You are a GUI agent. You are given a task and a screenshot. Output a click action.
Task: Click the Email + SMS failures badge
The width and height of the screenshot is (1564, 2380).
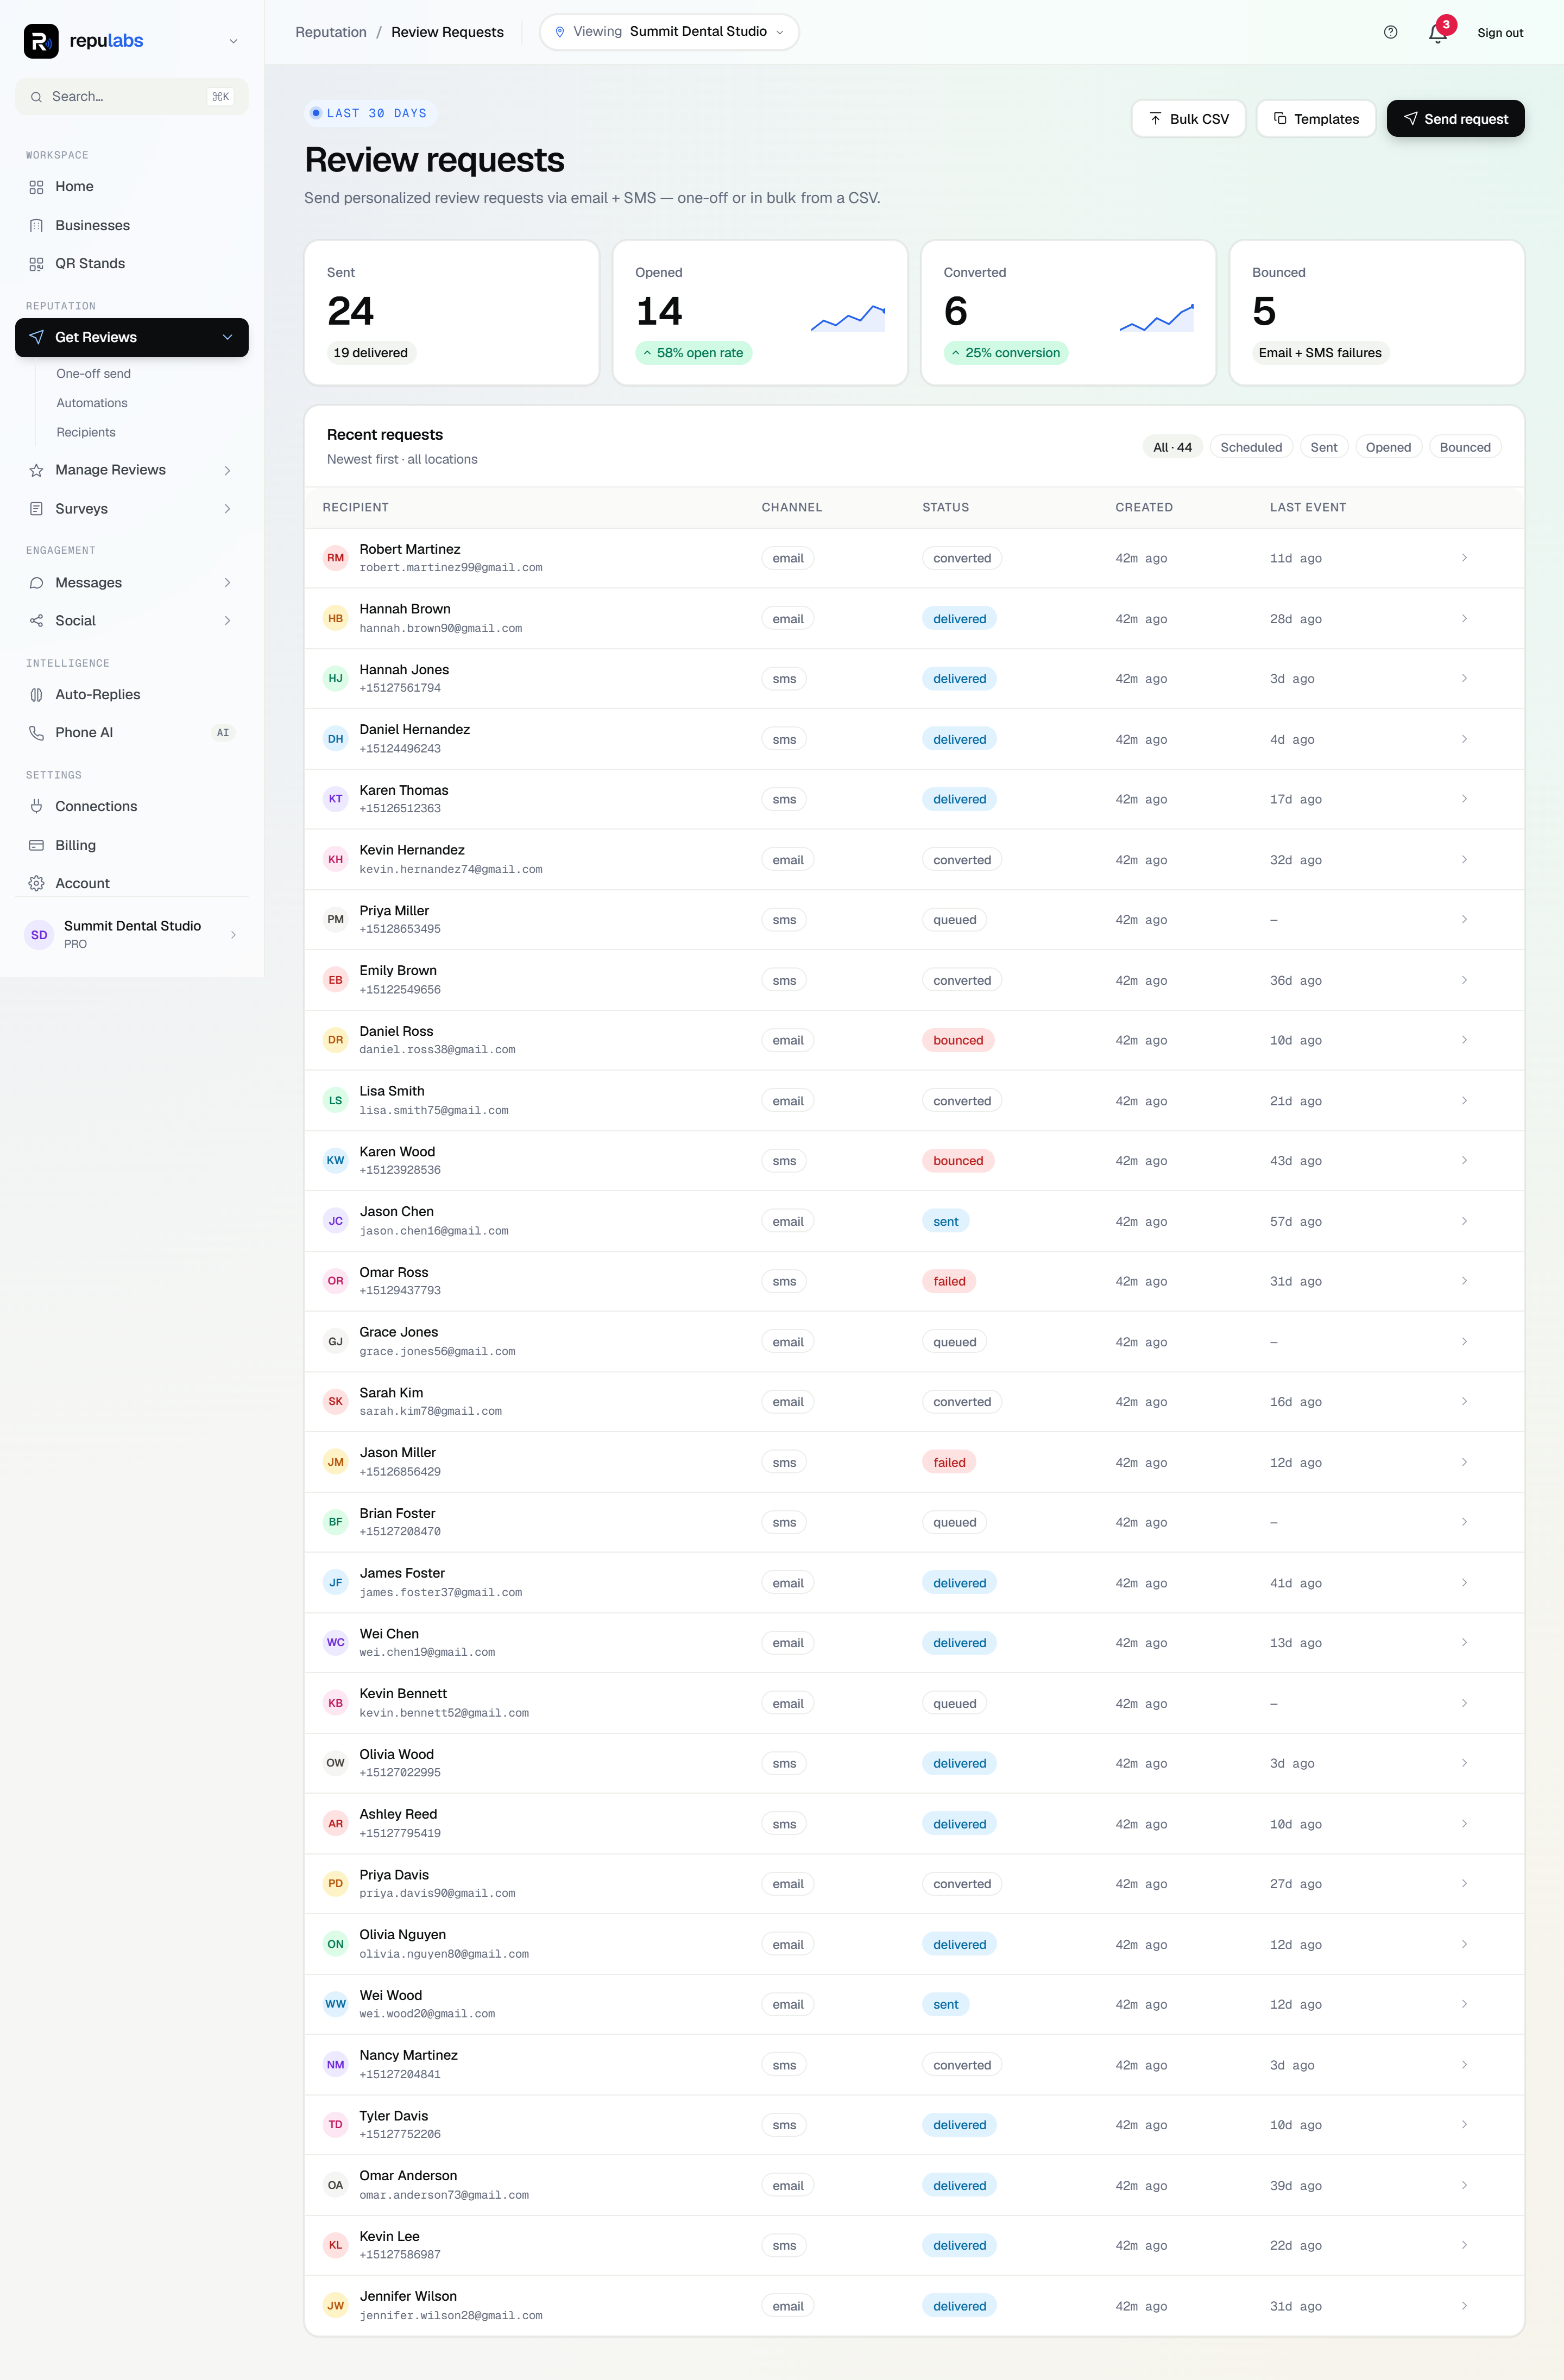pos(1320,353)
